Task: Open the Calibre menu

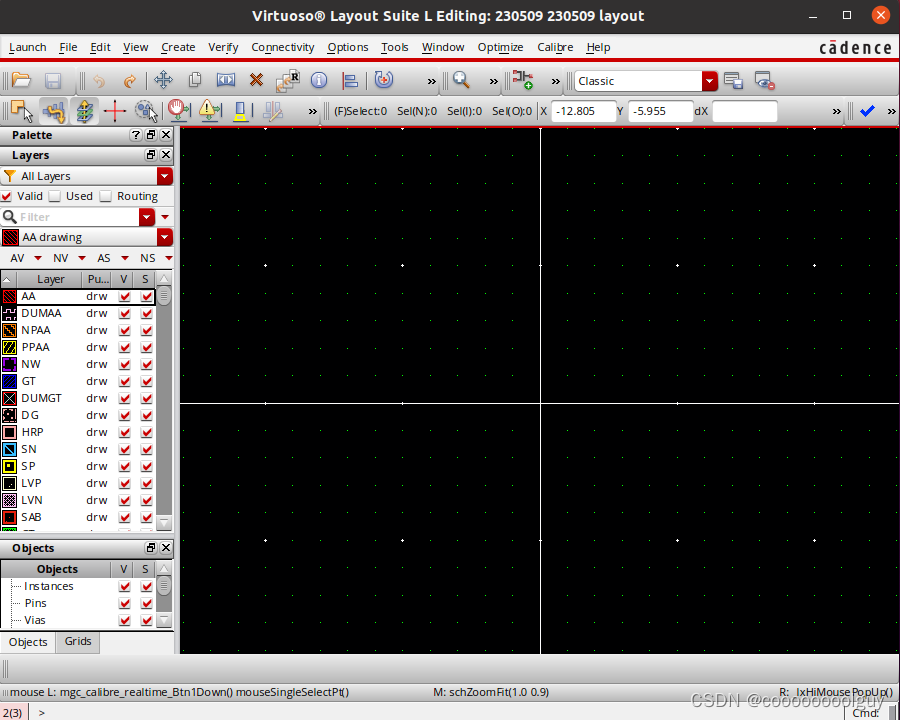Action: tap(555, 47)
